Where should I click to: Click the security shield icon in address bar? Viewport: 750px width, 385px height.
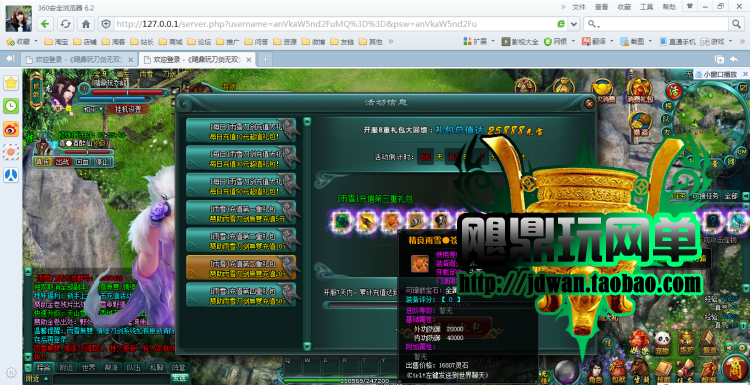(x=106, y=24)
